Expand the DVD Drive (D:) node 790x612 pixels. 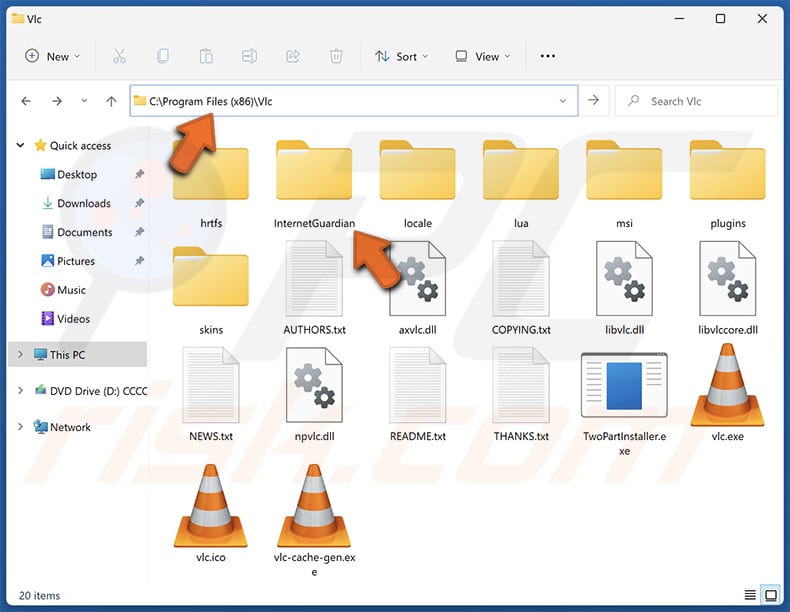click(x=20, y=390)
